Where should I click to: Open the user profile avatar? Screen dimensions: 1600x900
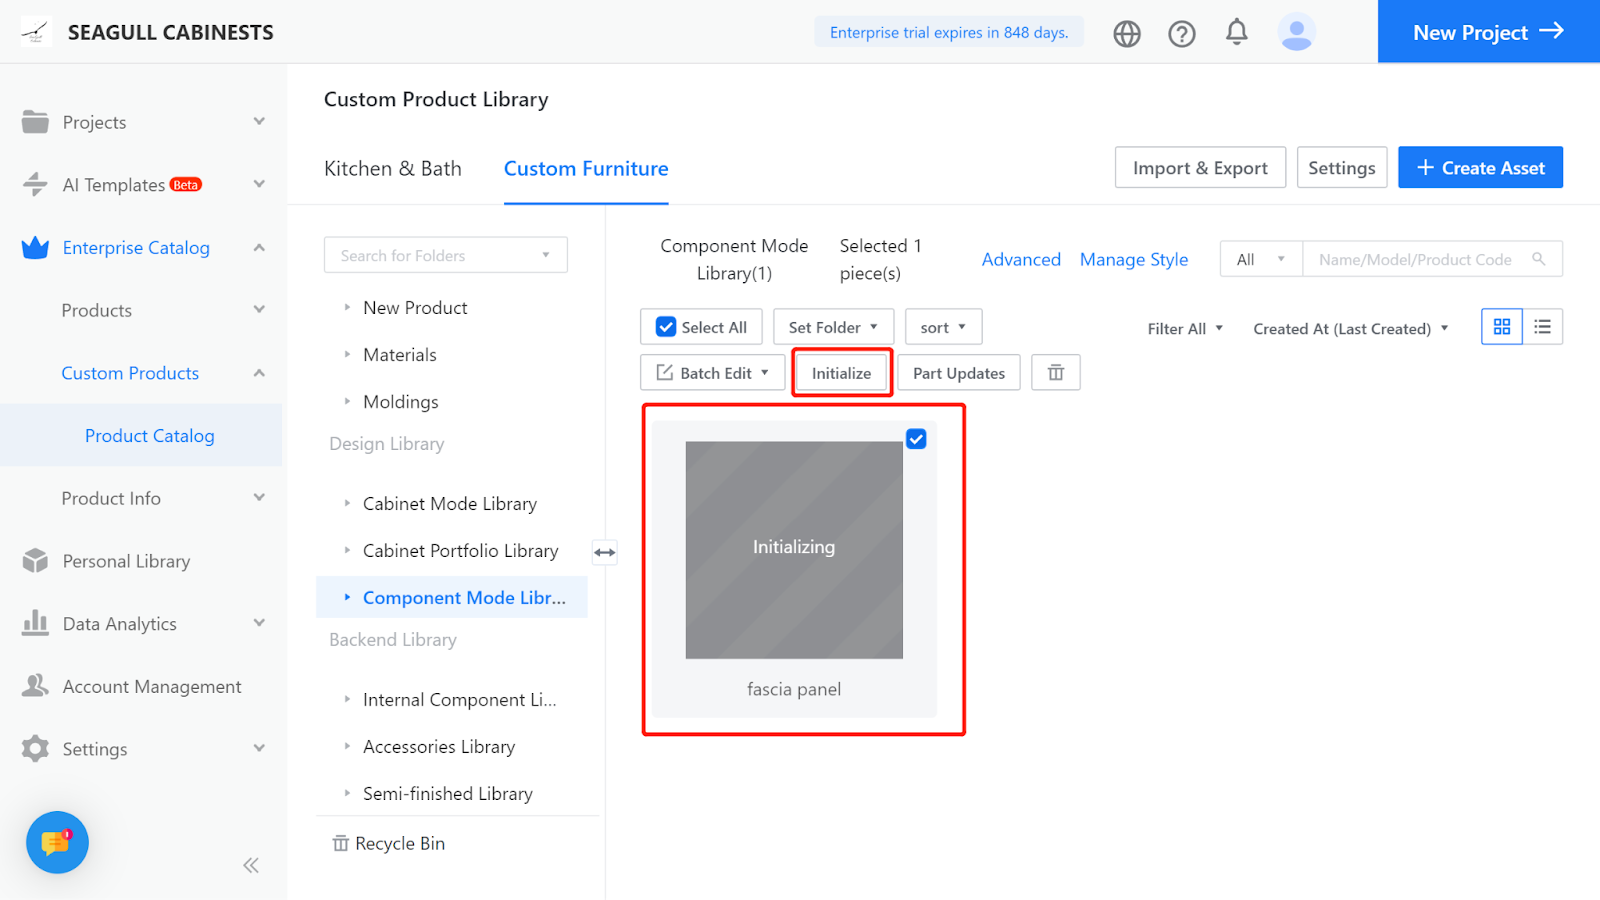click(x=1296, y=32)
